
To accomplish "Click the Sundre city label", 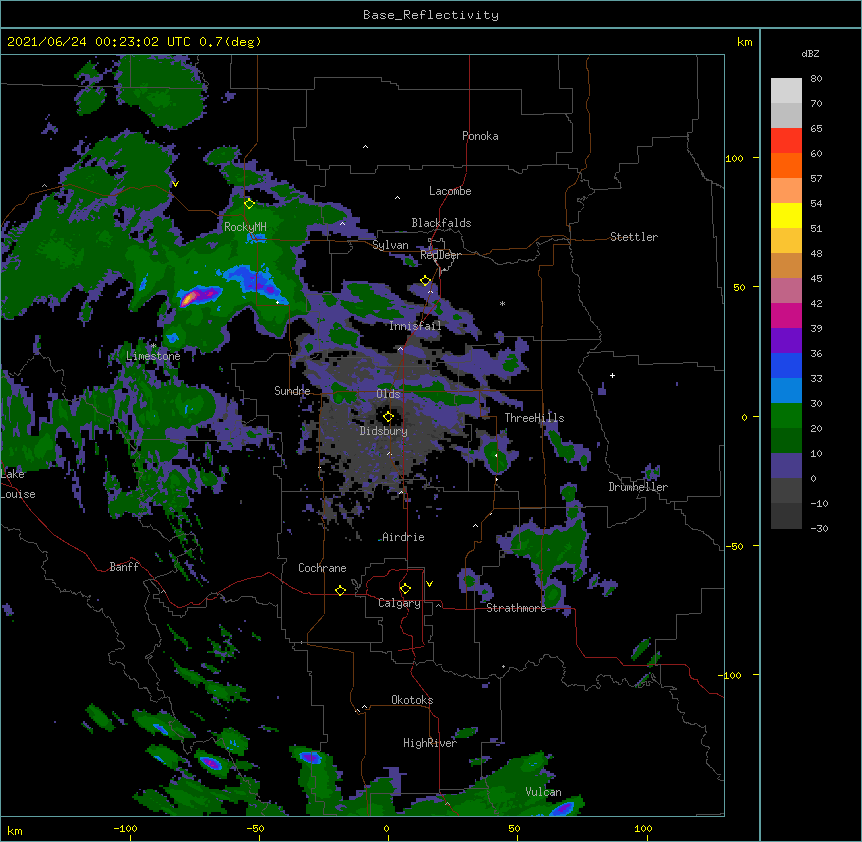I will [x=292, y=391].
